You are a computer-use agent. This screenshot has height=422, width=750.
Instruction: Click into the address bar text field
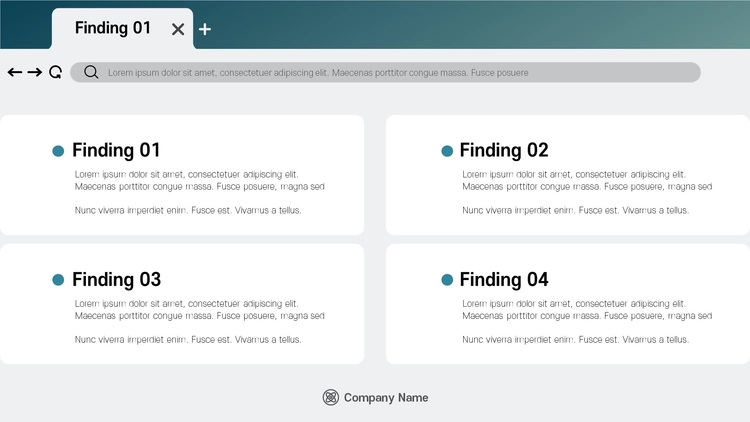386,72
